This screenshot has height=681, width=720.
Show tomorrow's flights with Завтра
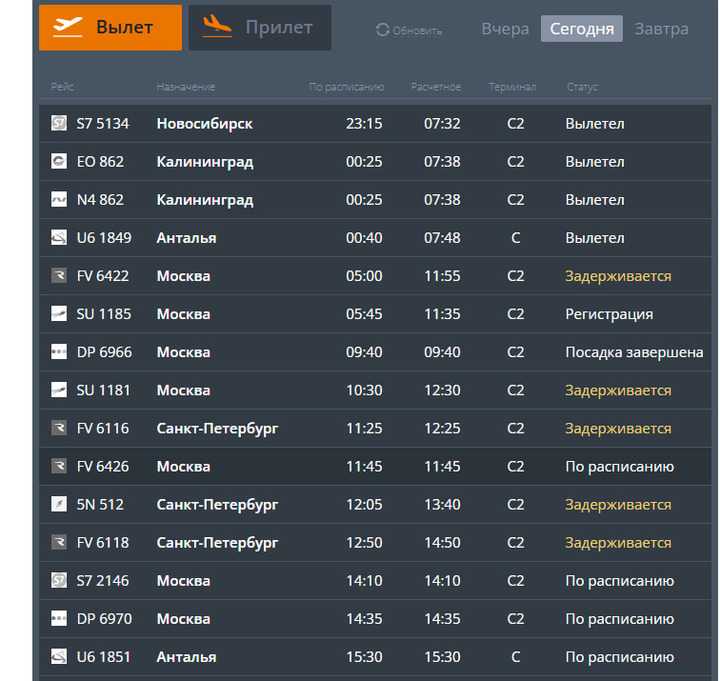tap(661, 29)
